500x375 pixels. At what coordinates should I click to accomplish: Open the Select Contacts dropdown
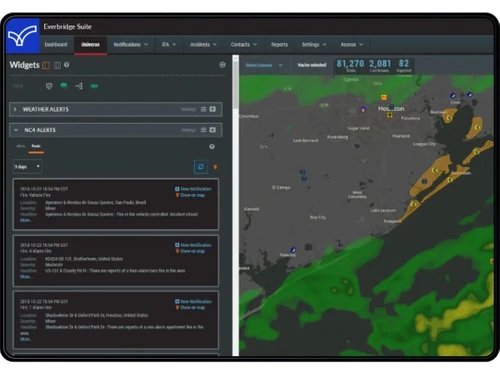[x=264, y=65]
